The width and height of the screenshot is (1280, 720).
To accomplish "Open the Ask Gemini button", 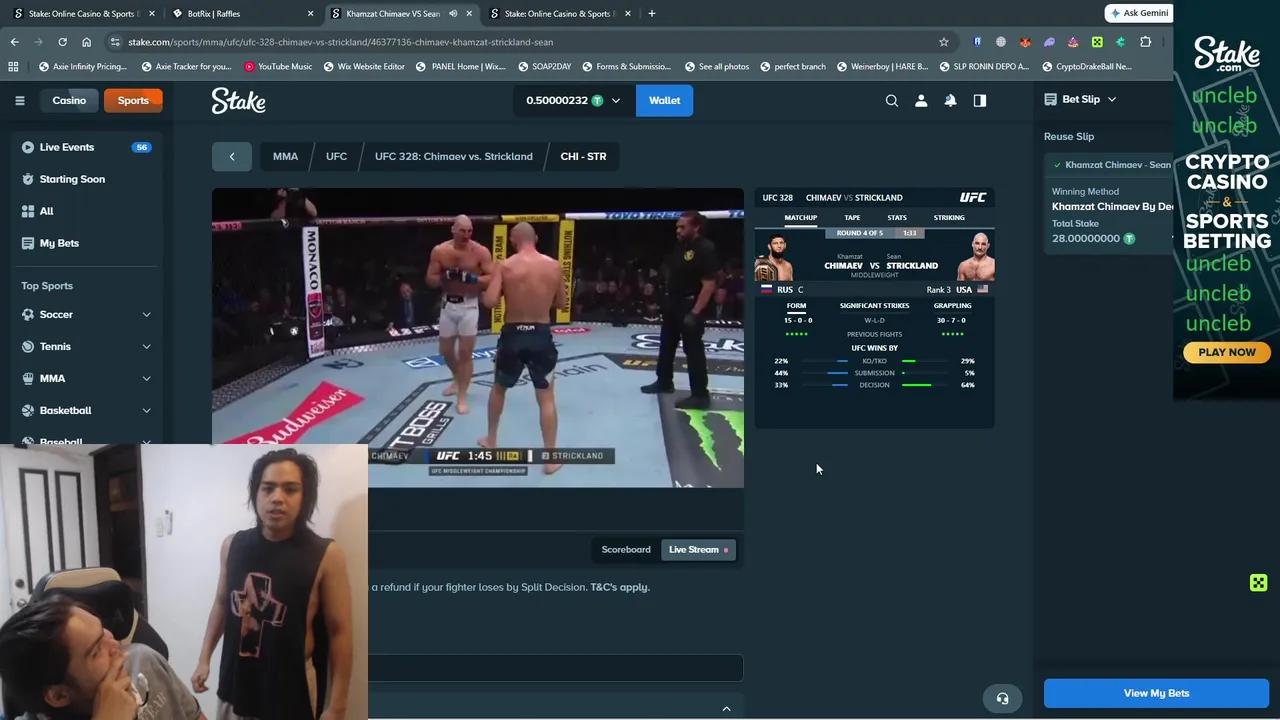I will point(1138,13).
